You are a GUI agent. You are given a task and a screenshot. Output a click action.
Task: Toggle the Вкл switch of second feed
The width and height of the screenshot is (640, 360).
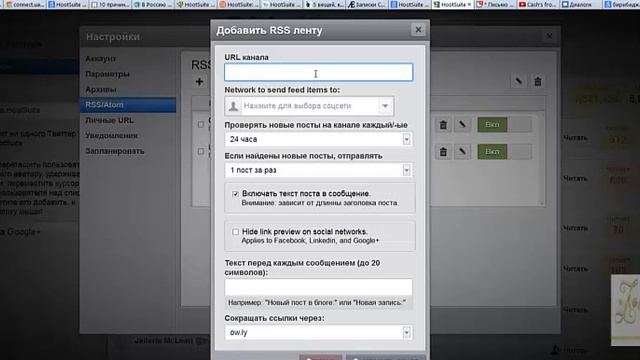[x=504, y=152]
